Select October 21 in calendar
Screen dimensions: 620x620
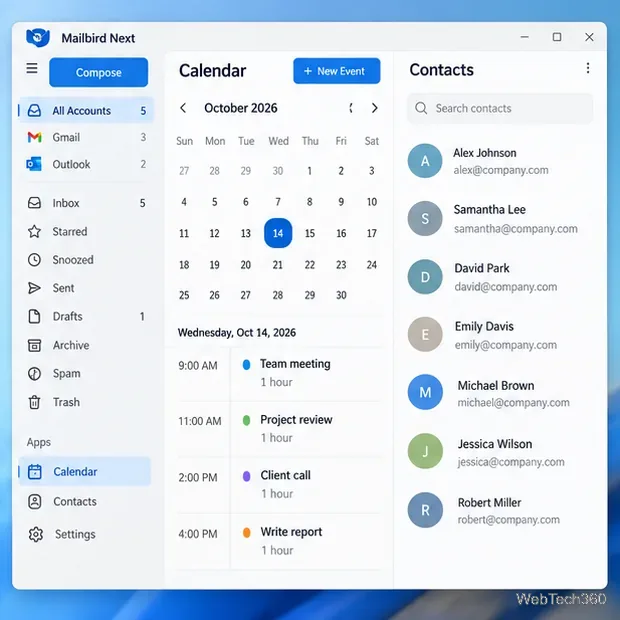coord(278,265)
